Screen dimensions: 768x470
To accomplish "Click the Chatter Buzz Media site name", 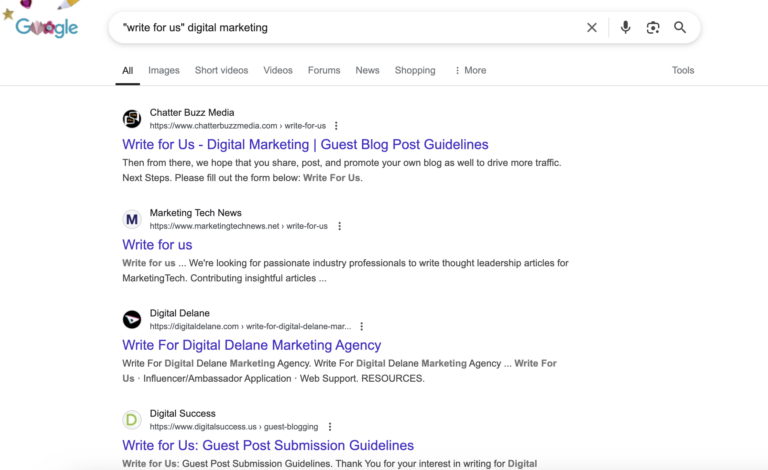I will [x=192, y=113].
